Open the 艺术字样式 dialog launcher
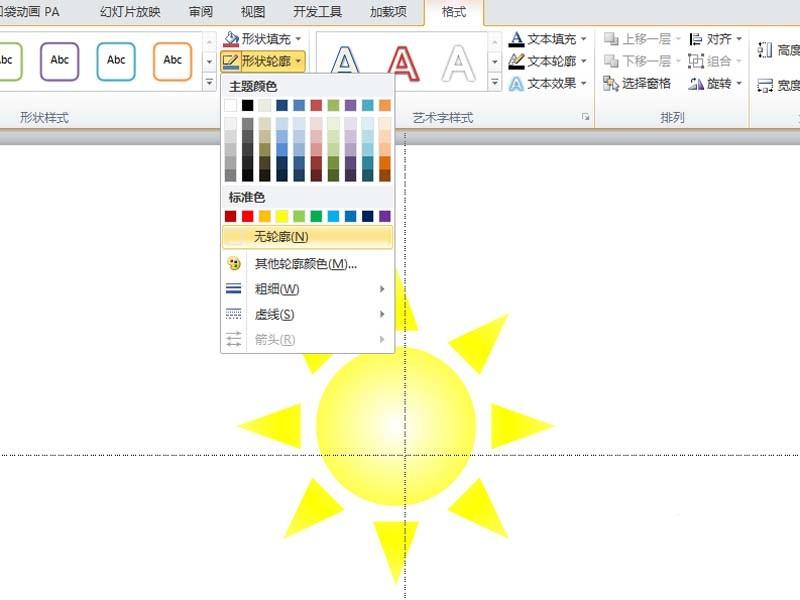 pos(584,117)
